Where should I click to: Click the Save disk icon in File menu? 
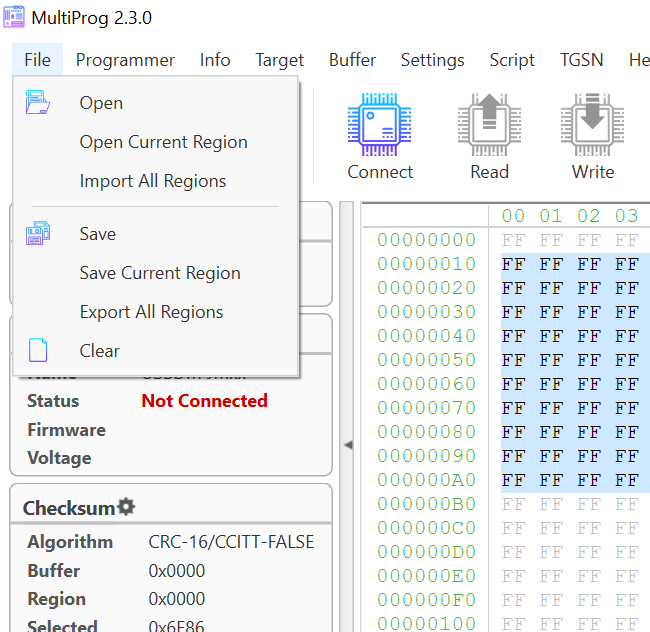pos(38,233)
